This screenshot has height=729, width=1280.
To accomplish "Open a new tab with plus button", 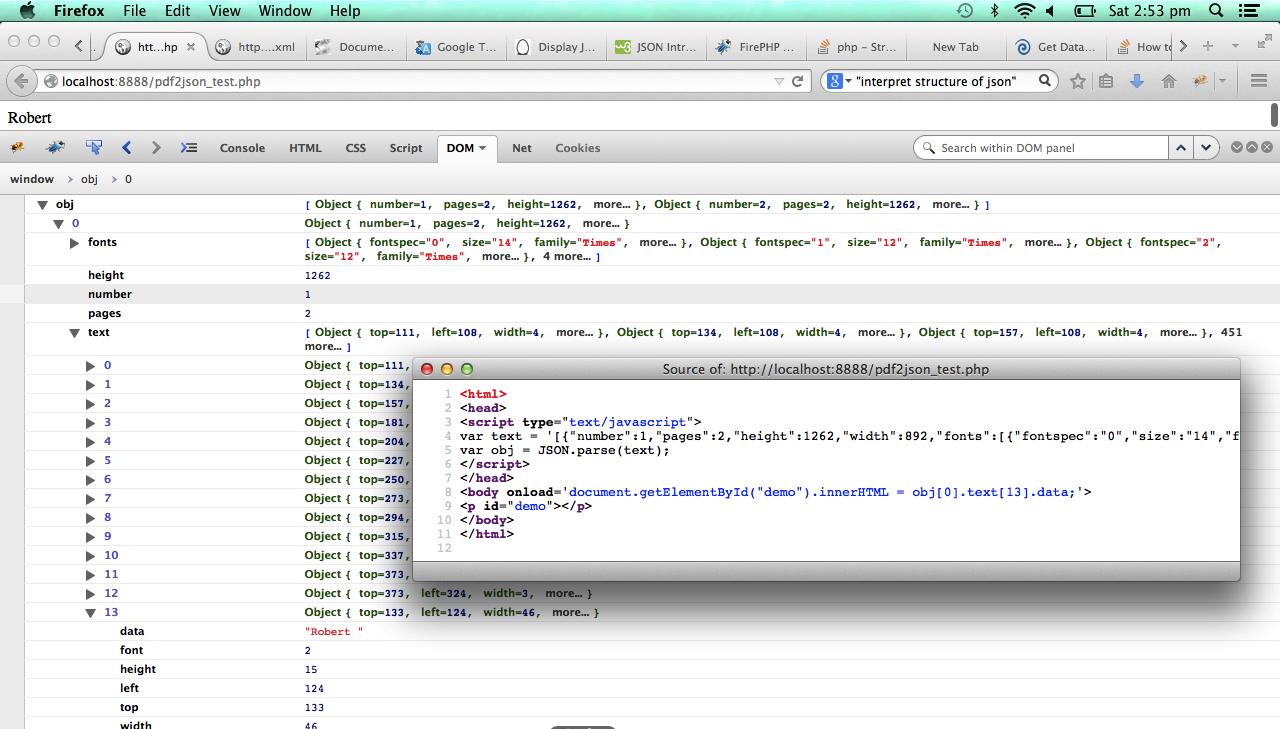I will (1208, 46).
